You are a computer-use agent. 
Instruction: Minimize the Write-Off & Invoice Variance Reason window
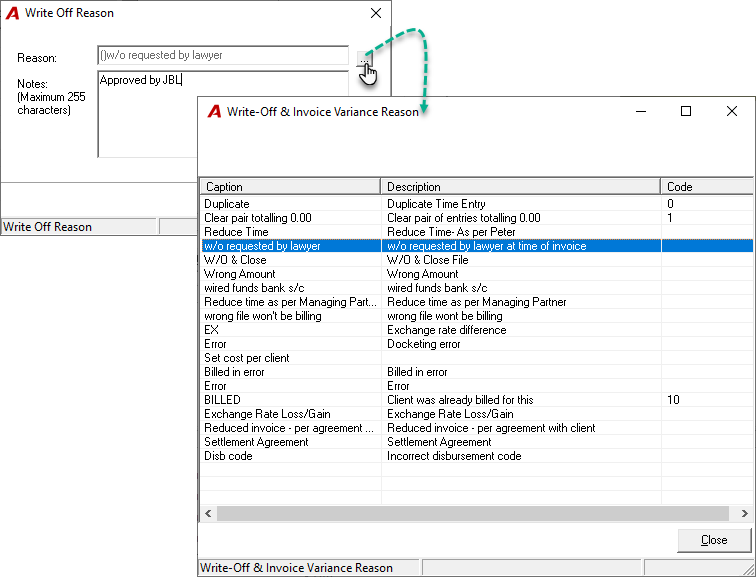point(641,111)
